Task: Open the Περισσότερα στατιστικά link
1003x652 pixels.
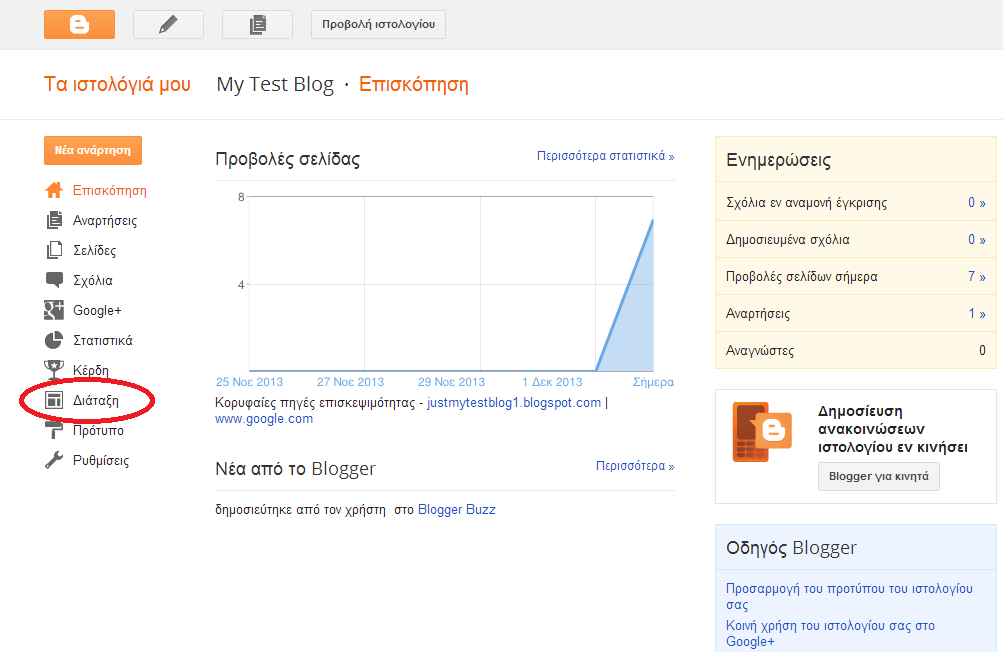Action: pyautogui.click(x=605, y=156)
